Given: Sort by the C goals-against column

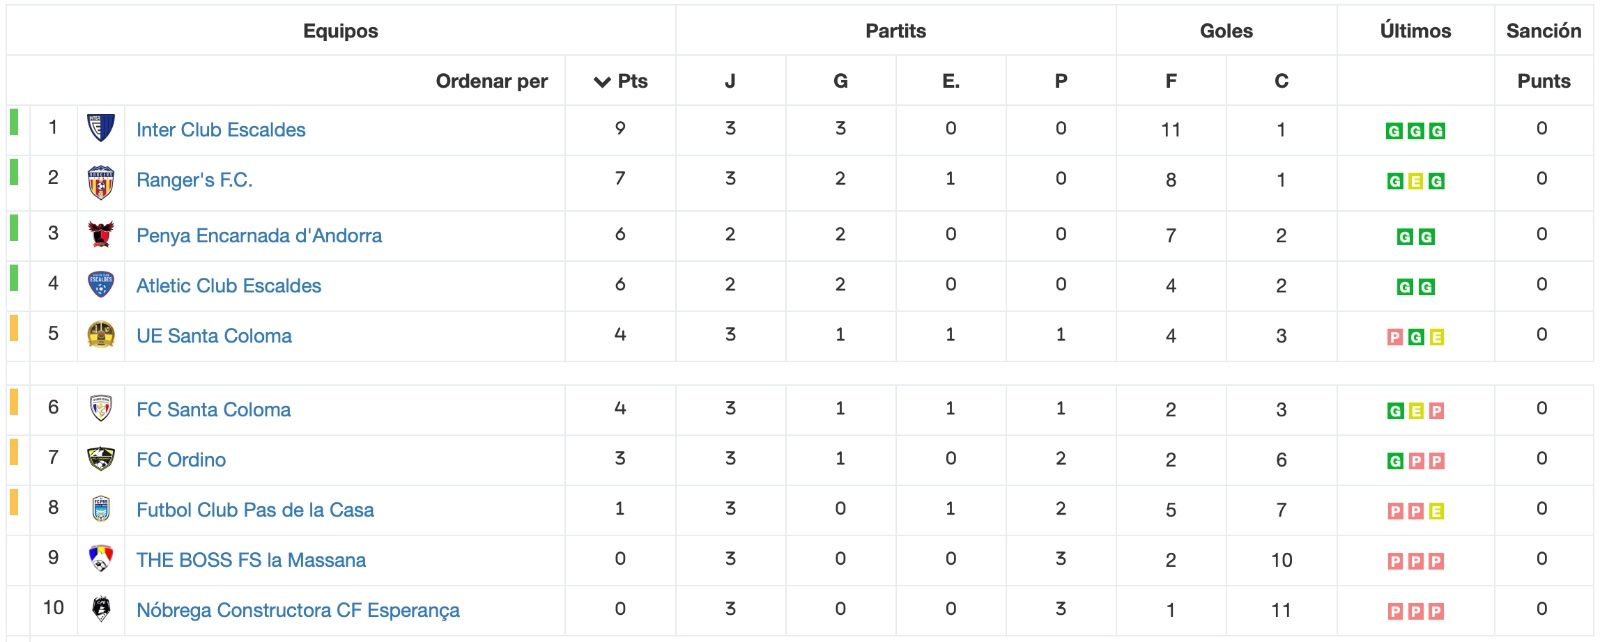Looking at the screenshot, I should coord(1281,81).
